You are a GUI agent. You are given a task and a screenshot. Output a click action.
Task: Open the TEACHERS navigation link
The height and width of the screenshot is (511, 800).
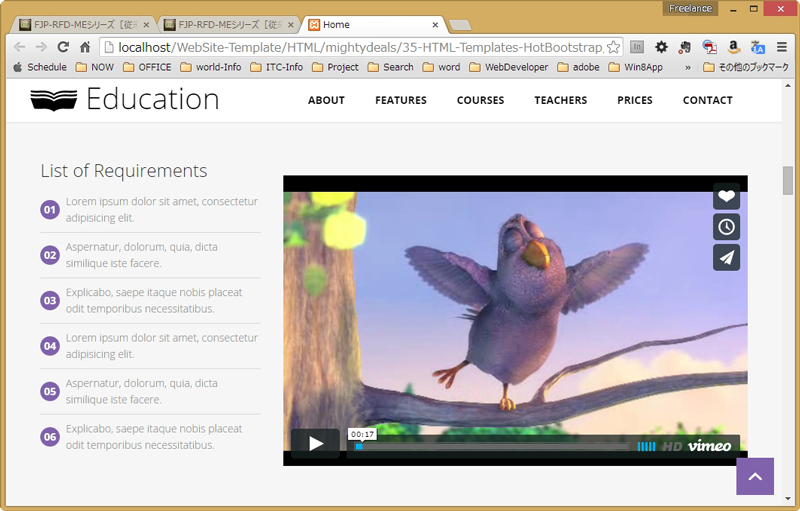pos(561,100)
